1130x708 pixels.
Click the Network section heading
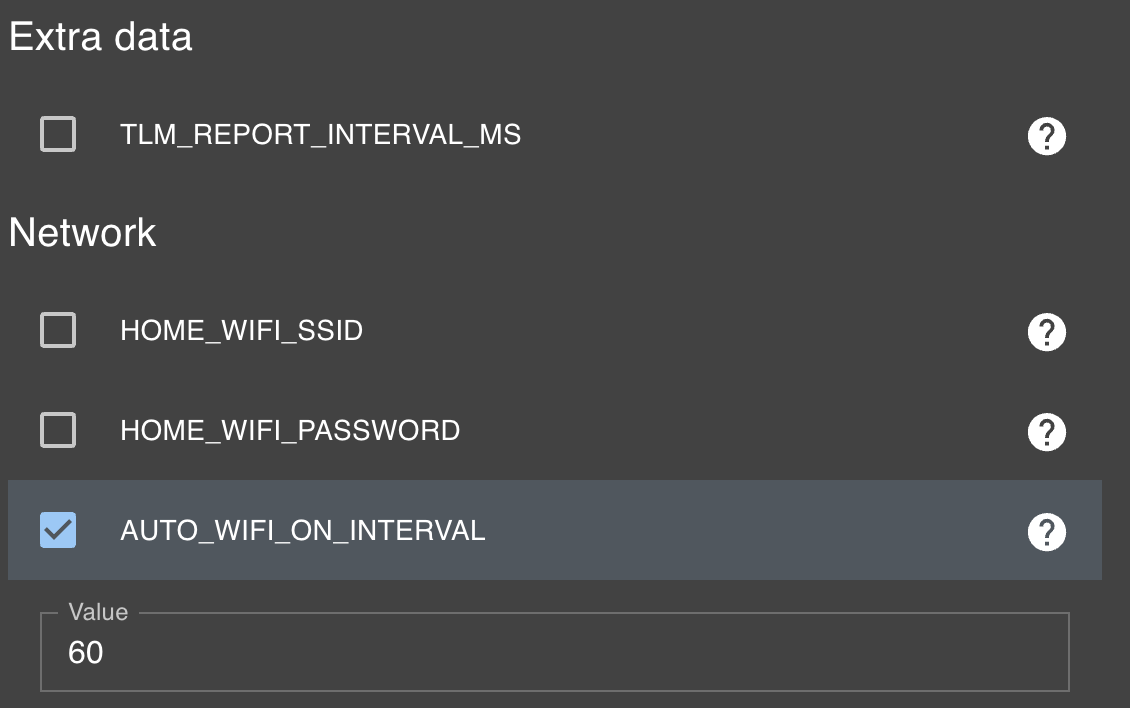coord(82,232)
